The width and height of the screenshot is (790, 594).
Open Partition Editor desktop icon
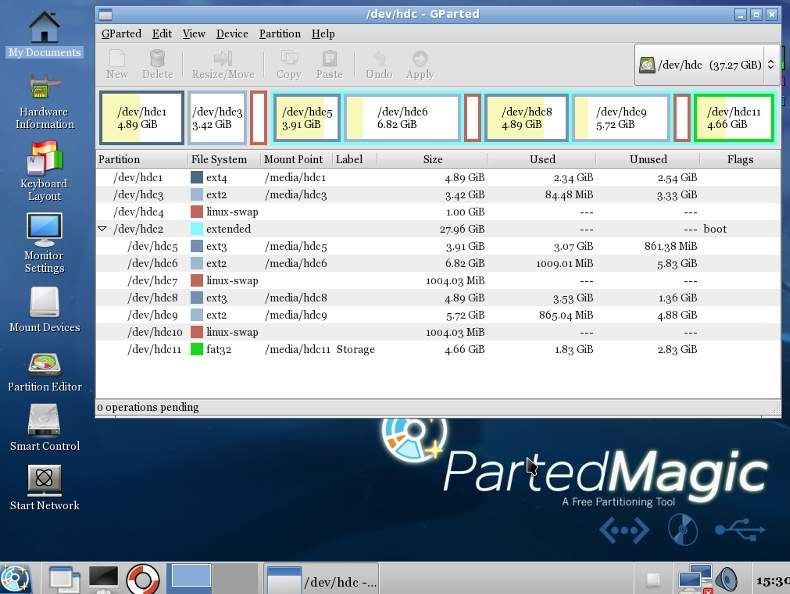(x=44, y=372)
